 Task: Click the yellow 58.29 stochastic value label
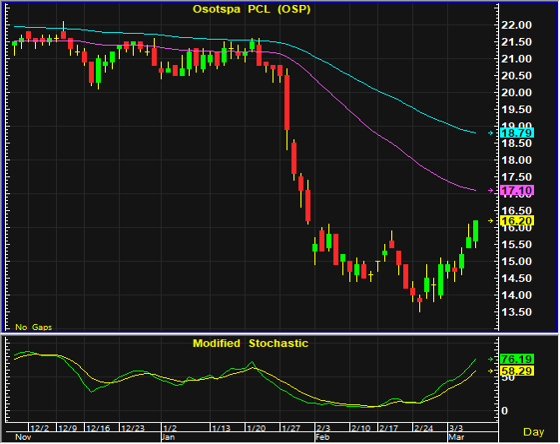coord(517,371)
